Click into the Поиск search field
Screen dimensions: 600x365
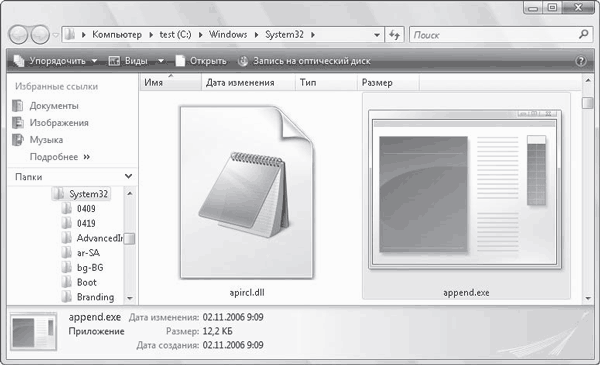tap(494, 35)
